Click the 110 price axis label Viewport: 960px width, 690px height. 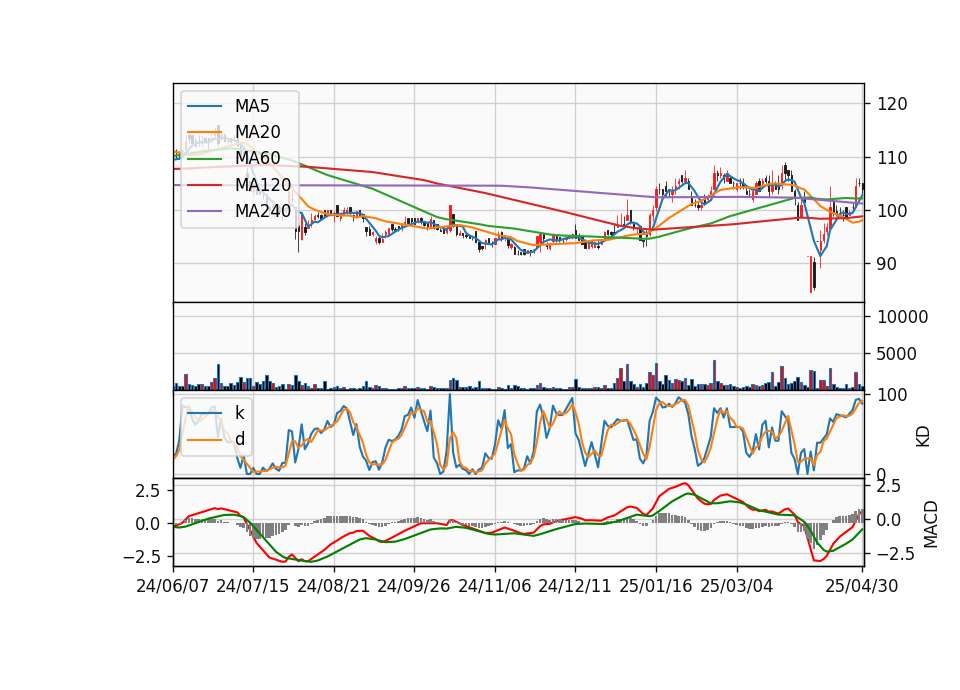point(892,158)
